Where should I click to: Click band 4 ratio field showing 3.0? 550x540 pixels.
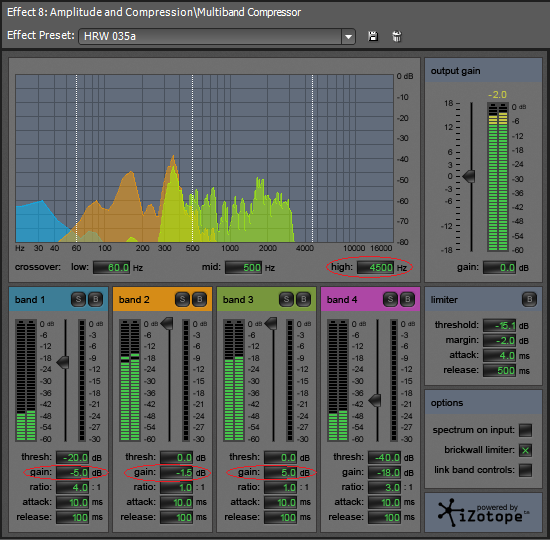(384, 487)
